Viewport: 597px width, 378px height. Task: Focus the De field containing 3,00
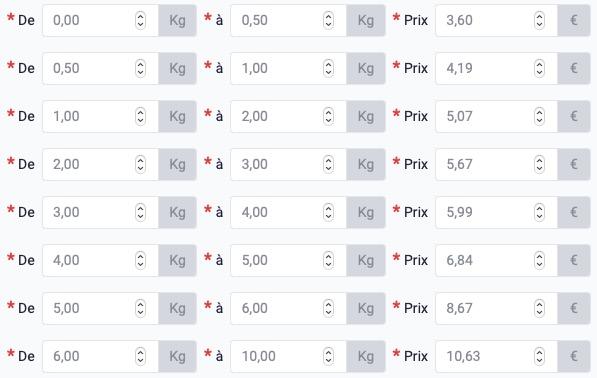(x=101, y=212)
